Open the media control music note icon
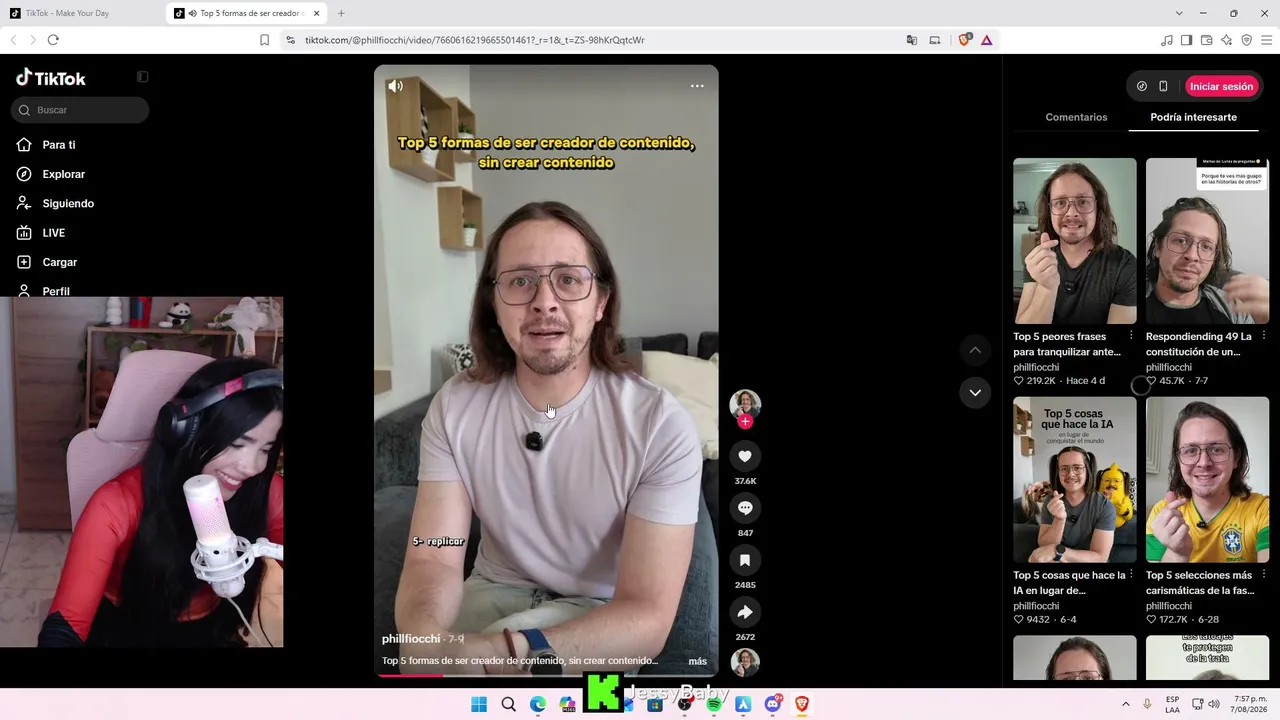Image resolution: width=1280 pixels, height=720 pixels. click(1167, 40)
